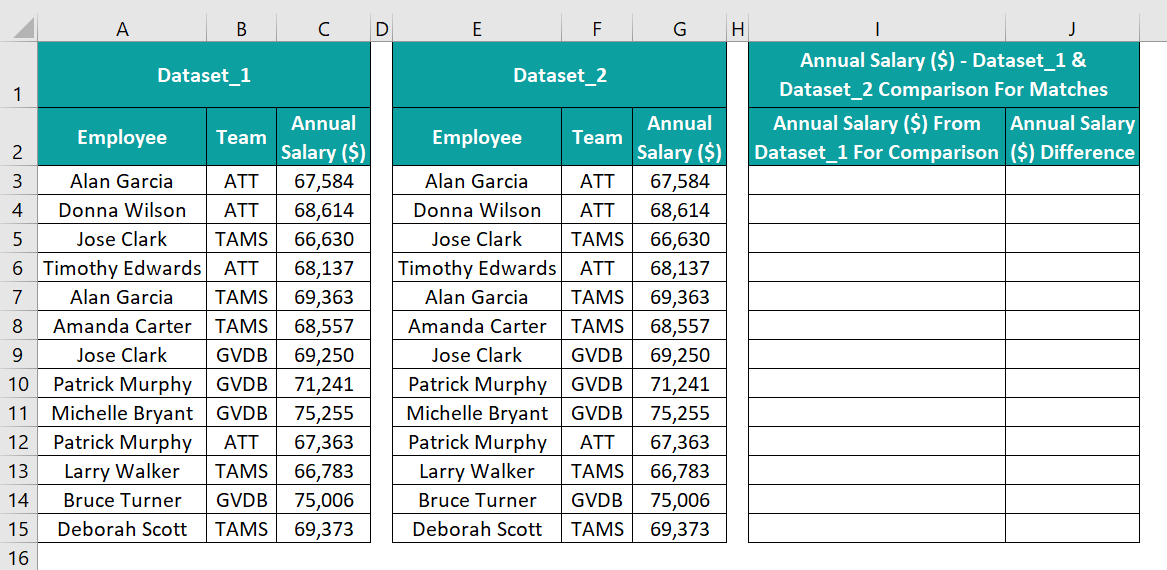Select column C header
Image resolution: width=1167 pixels, height=570 pixels.
pos(323,29)
